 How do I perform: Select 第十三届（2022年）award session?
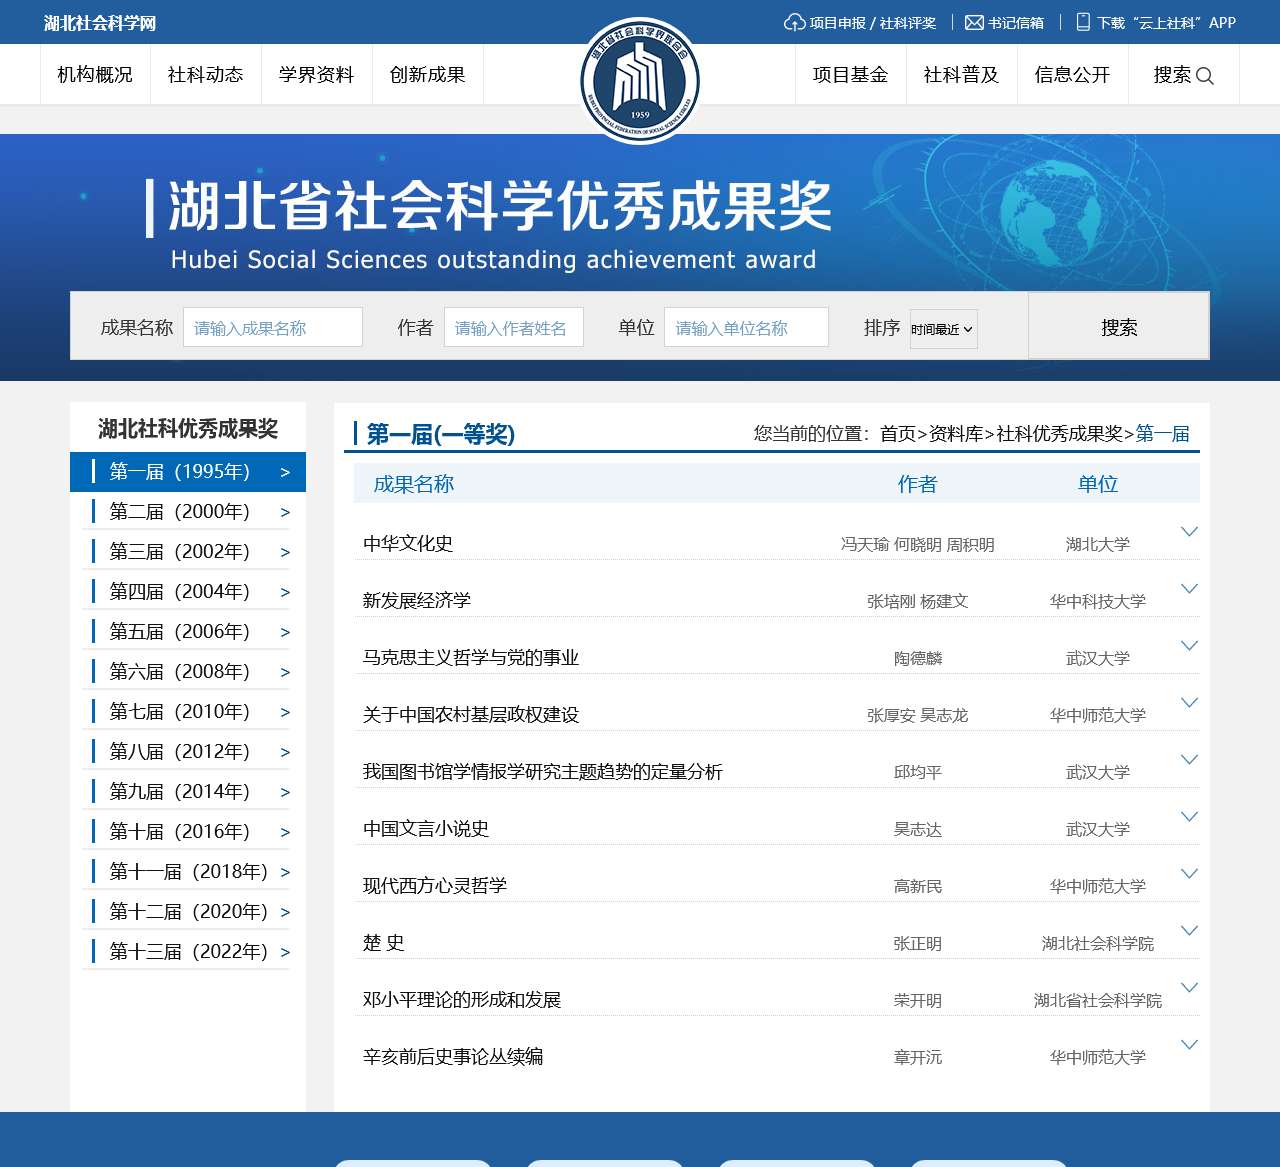click(x=186, y=951)
